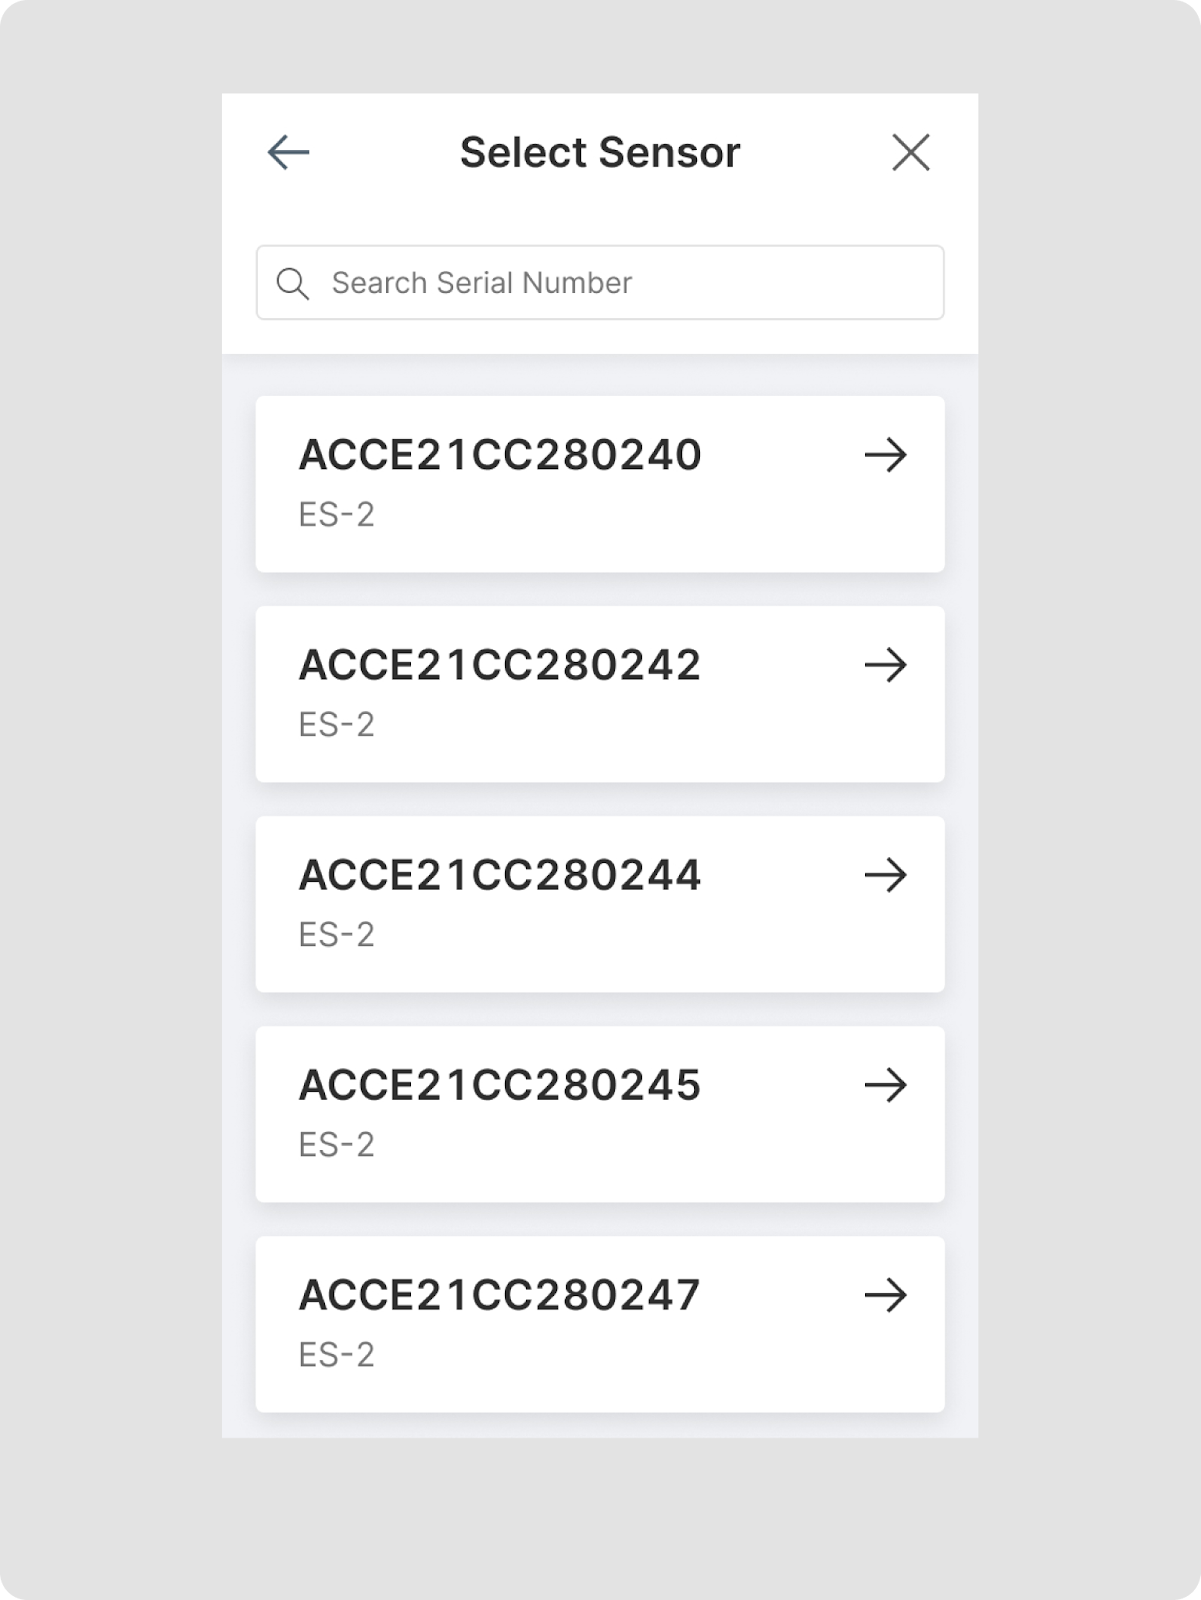This screenshot has height=1600, width=1201.
Task: Choose the ACCE21CC280247 serial number text
Action: coord(500,1295)
